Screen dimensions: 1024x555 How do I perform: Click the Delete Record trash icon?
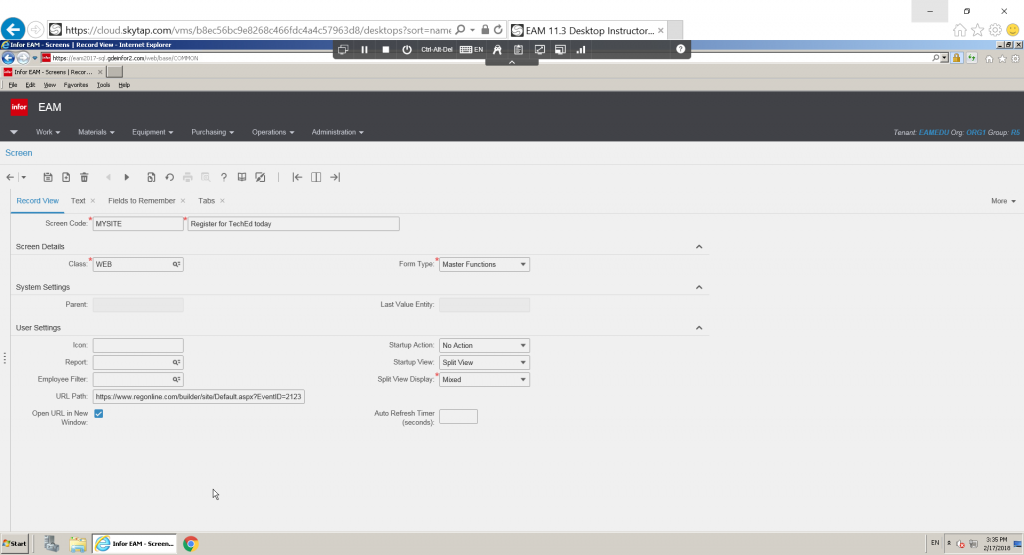point(84,177)
